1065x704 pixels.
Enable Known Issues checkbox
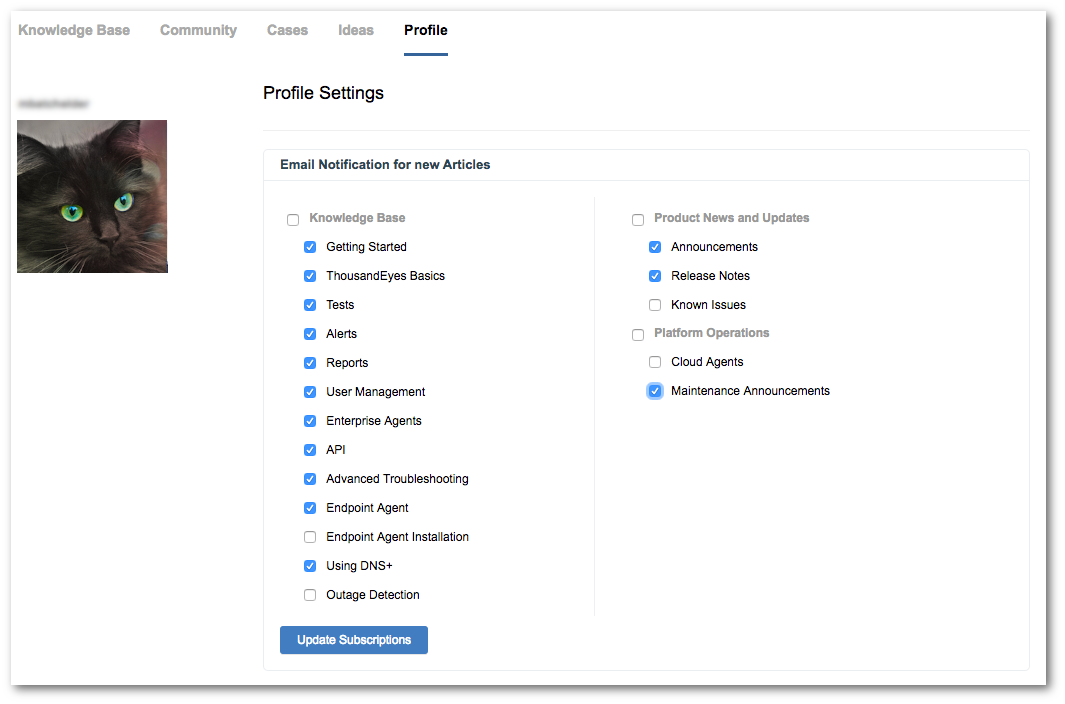click(x=655, y=305)
